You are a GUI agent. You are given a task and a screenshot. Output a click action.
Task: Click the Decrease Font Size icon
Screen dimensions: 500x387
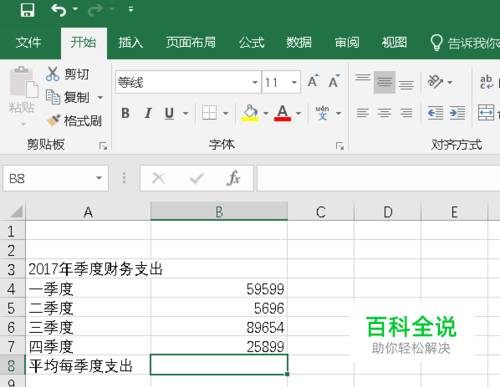click(x=334, y=81)
